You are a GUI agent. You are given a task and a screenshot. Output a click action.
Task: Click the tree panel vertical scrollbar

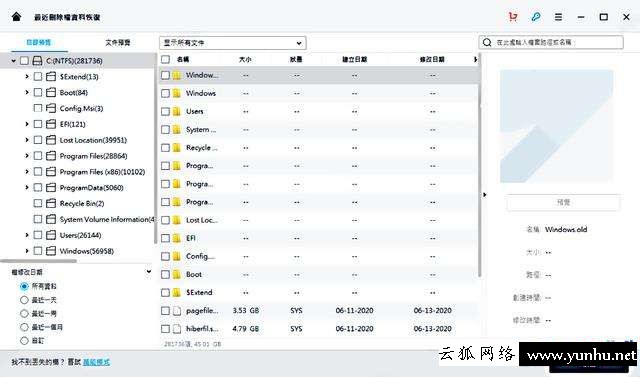point(156,149)
